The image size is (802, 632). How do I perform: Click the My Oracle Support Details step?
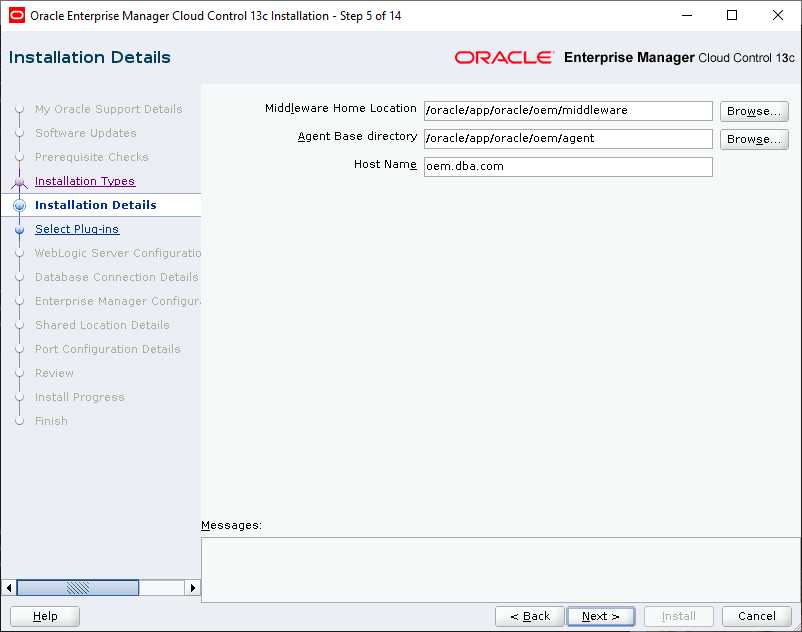(108, 109)
